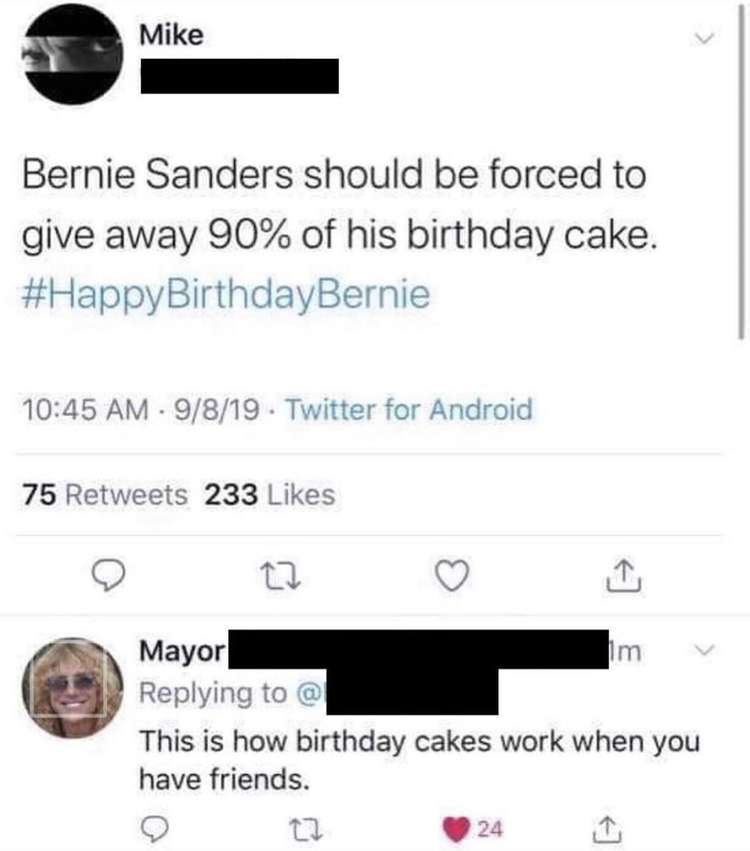Open Mike's profile via display name

(x=171, y=35)
